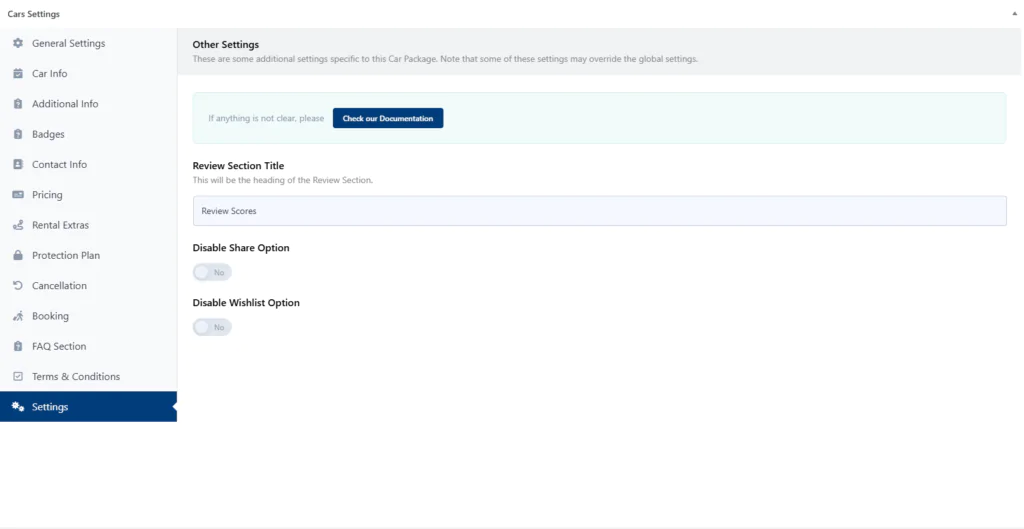
Task: Click the Disable Share Option label
Action: 241,248
